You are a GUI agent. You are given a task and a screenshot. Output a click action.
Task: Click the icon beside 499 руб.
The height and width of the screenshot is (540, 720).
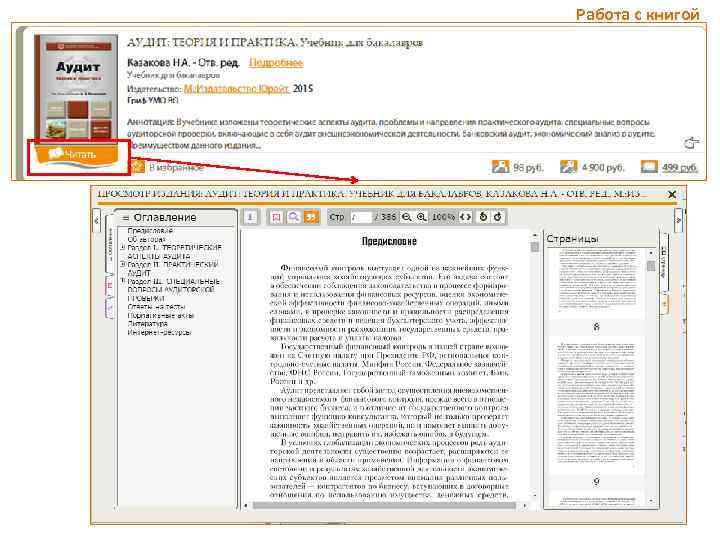[649, 167]
